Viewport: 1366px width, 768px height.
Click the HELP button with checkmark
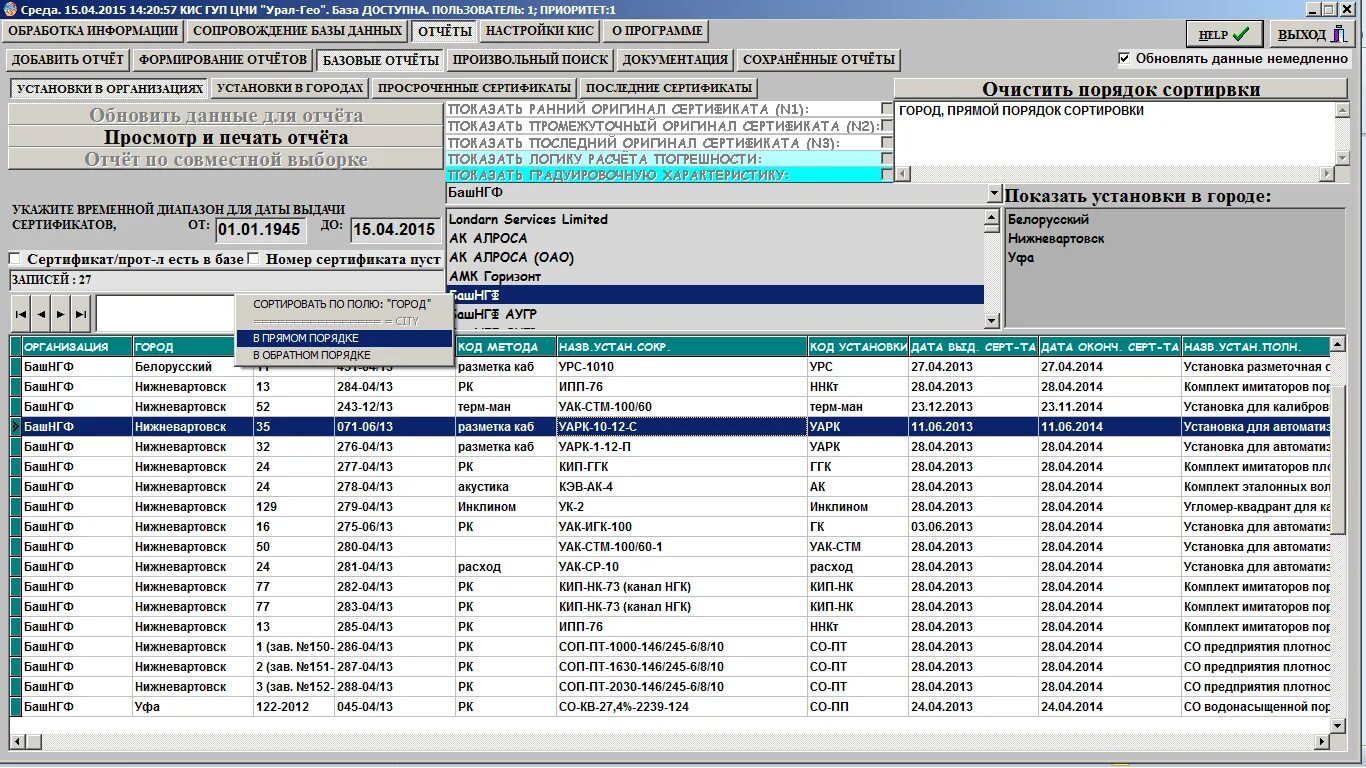[1224, 34]
